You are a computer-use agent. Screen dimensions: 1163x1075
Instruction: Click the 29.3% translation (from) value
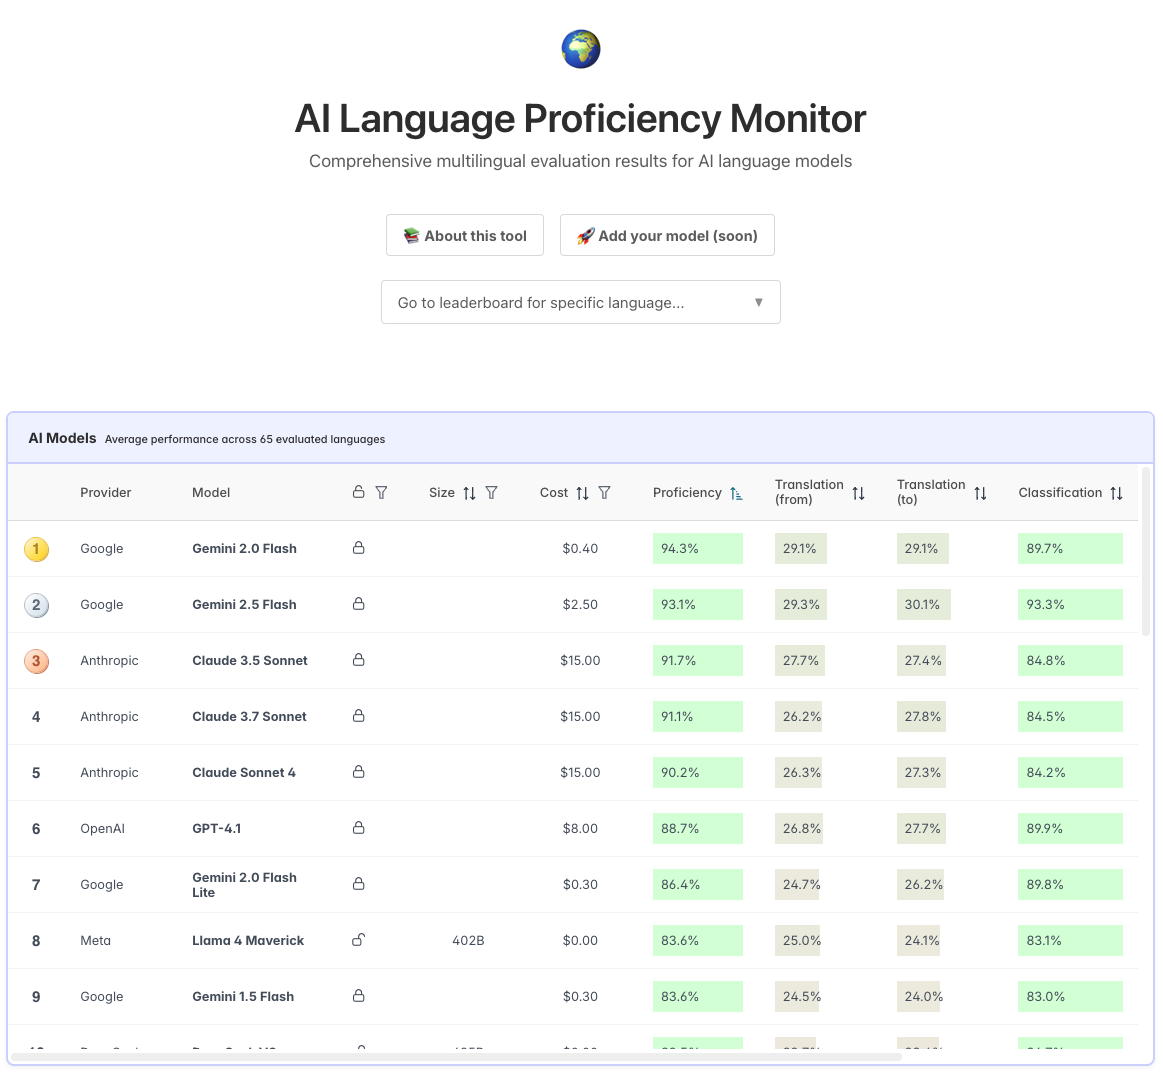[801, 605]
